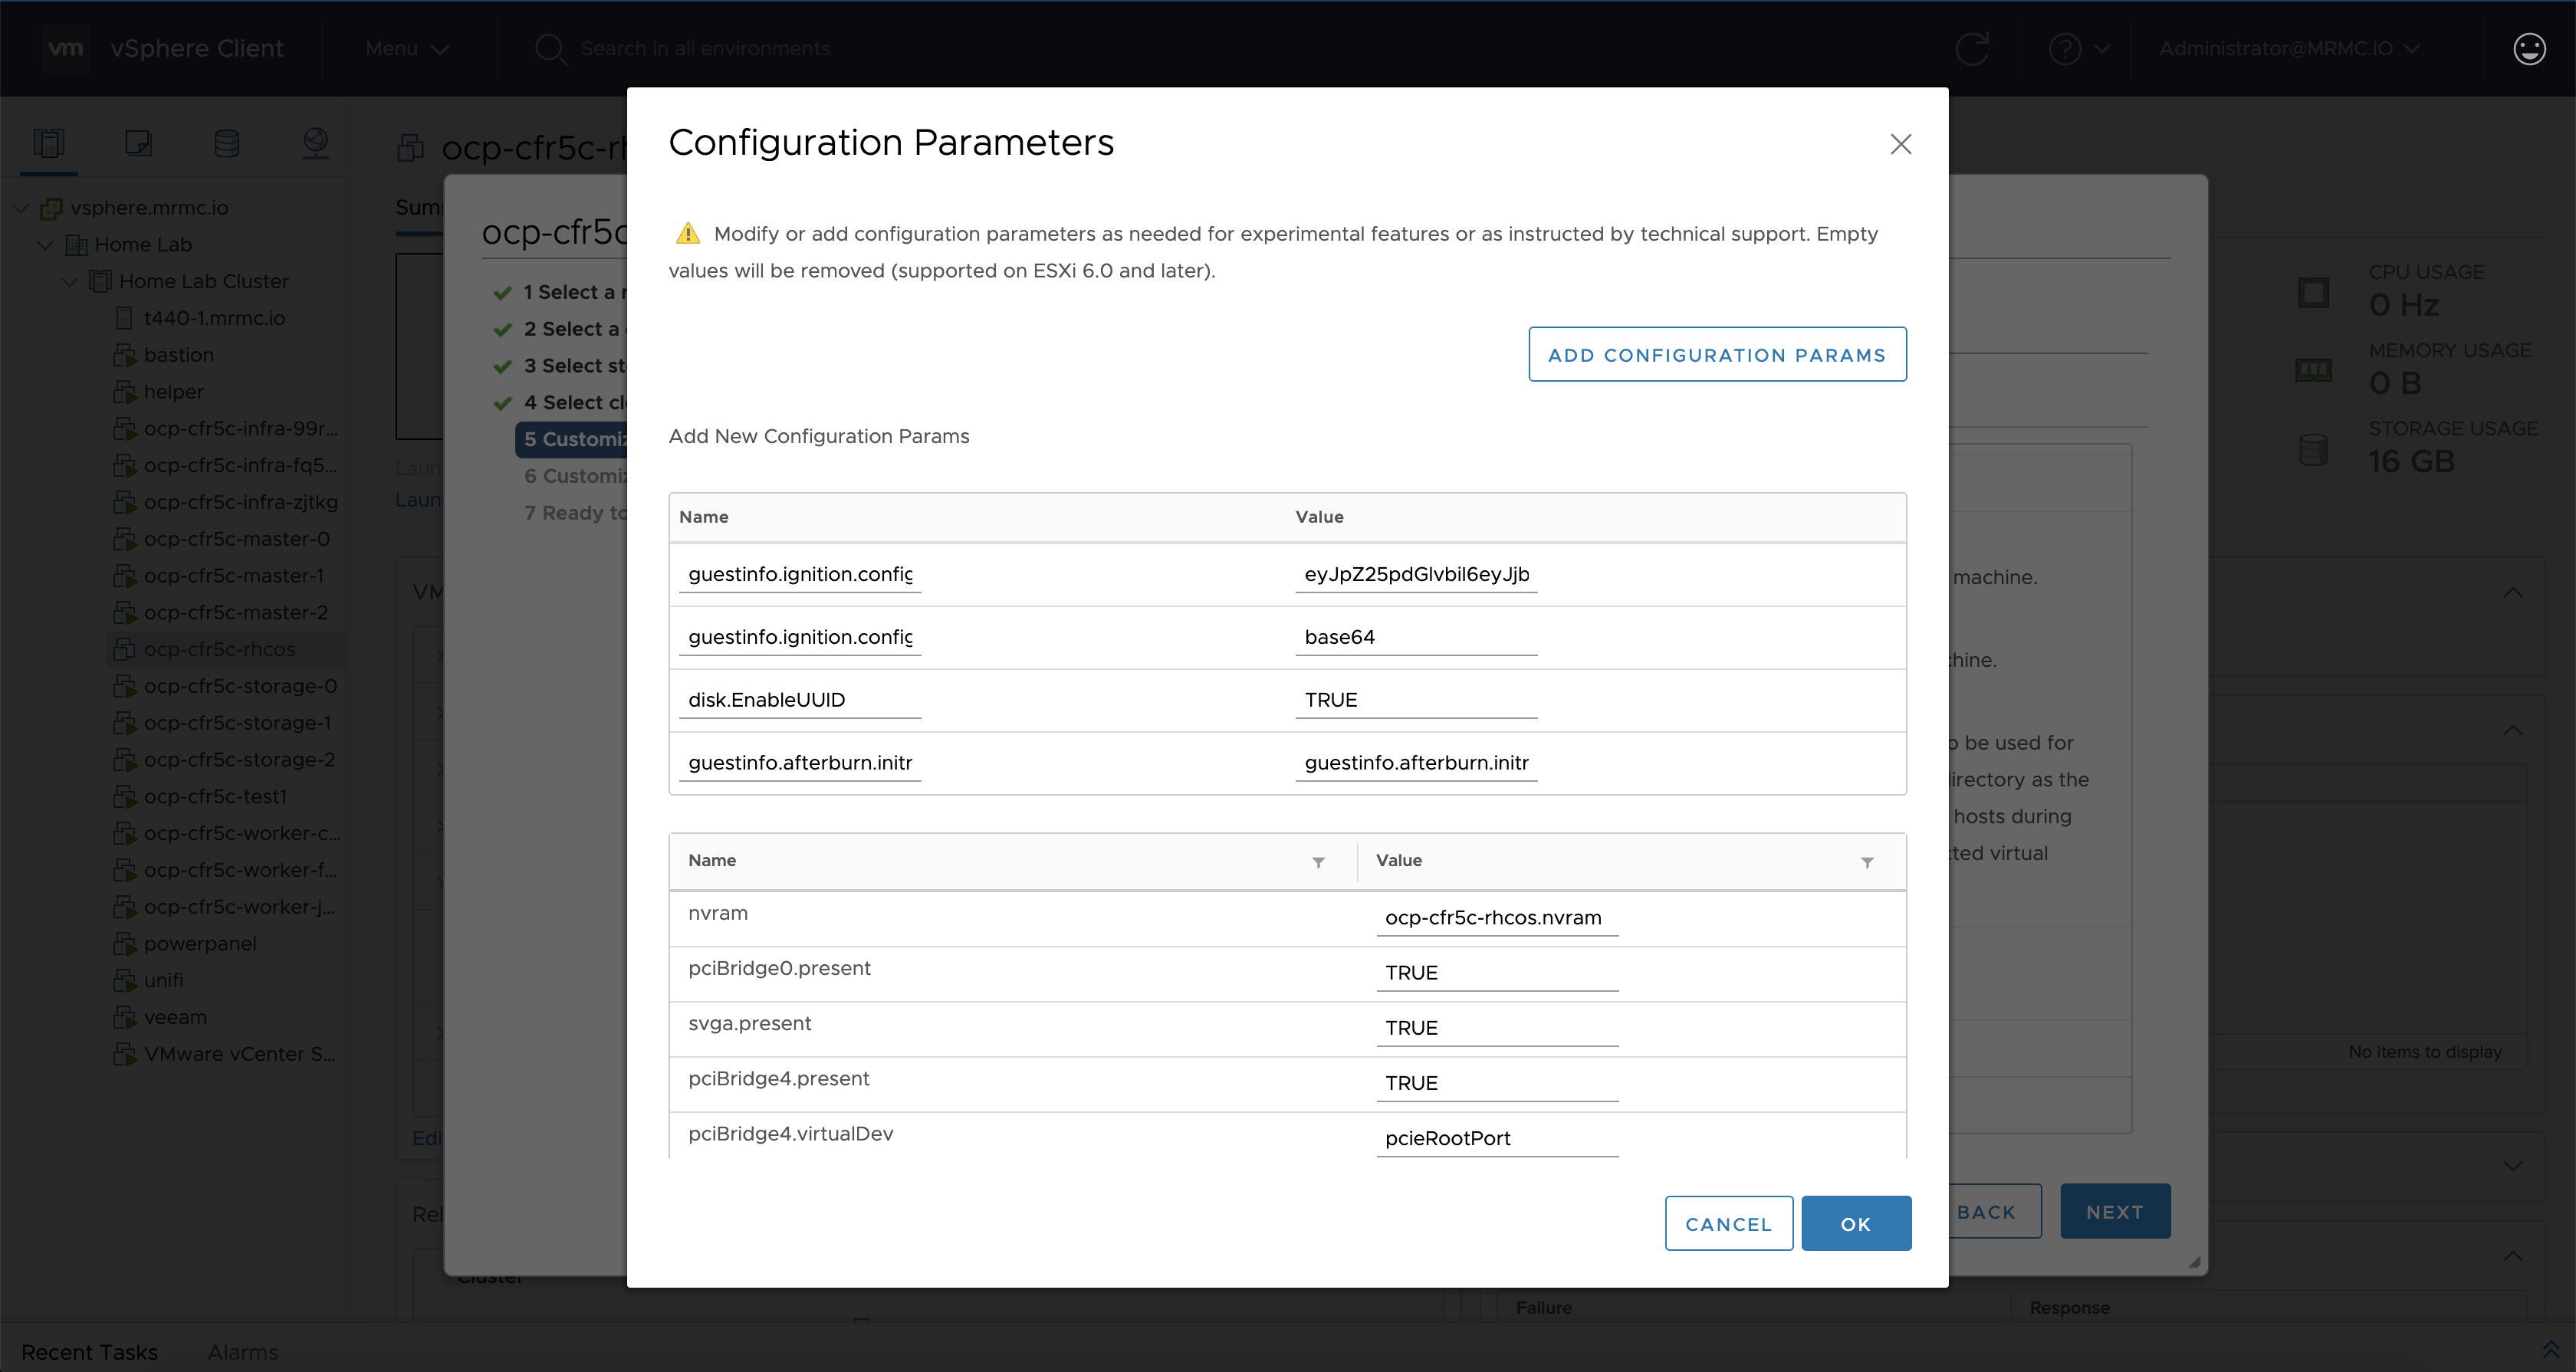Open the Storage inventory view
The width and height of the screenshot is (2576, 1372).
click(x=227, y=143)
